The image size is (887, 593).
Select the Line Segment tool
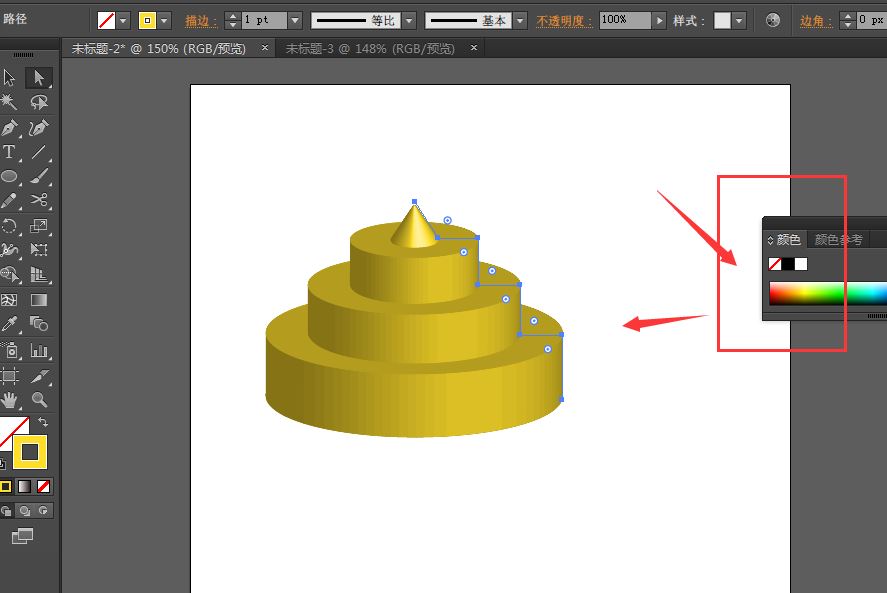coord(38,152)
